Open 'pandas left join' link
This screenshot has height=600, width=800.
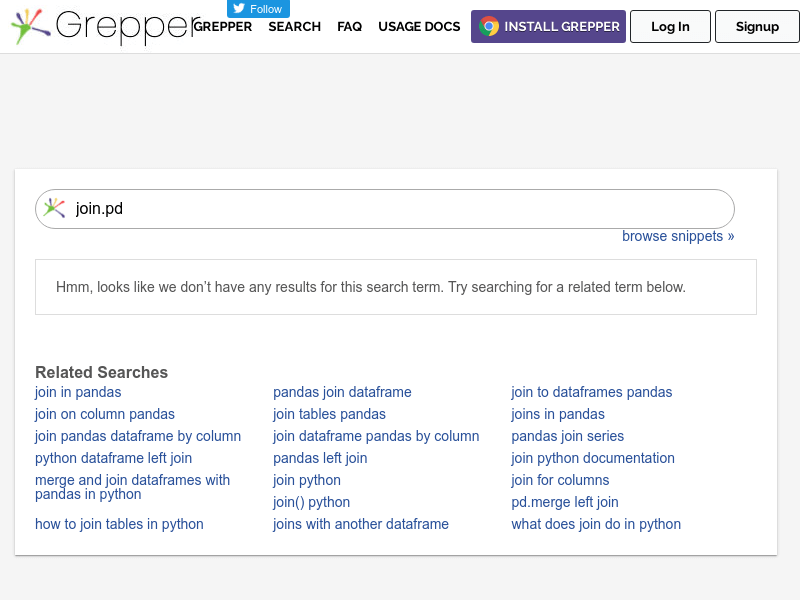click(x=320, y=458)
